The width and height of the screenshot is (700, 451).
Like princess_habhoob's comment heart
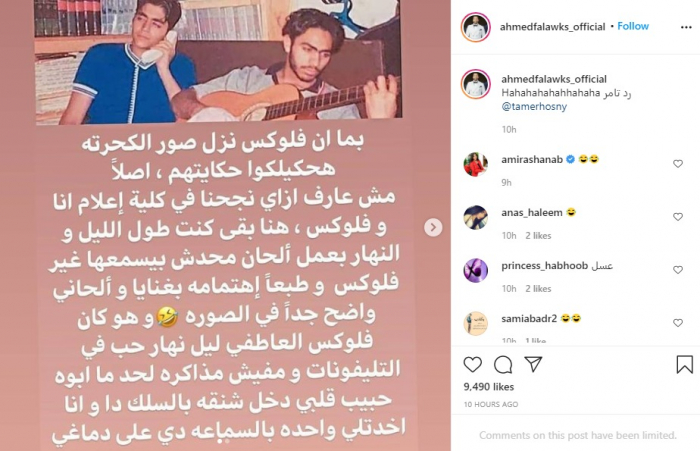(678, 270)
